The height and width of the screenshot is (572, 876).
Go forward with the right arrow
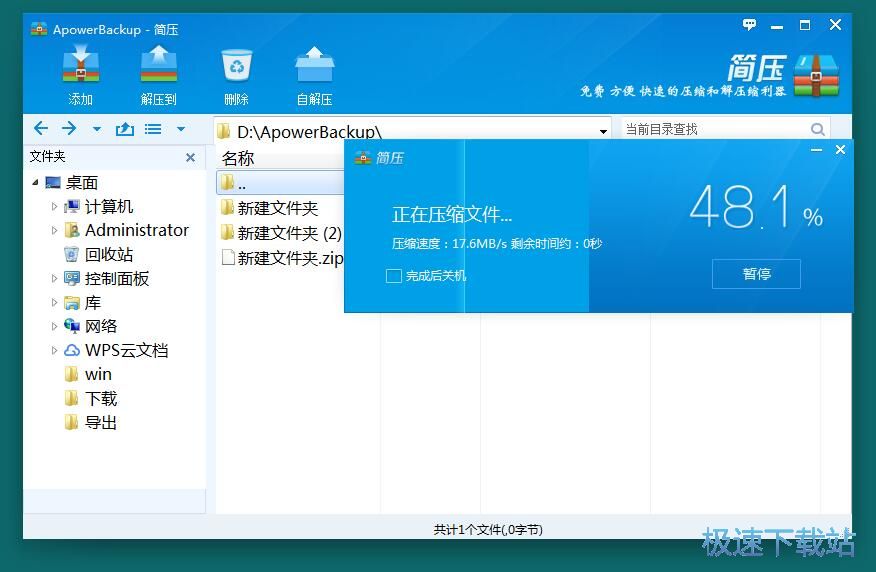click(x=69, y=128)
